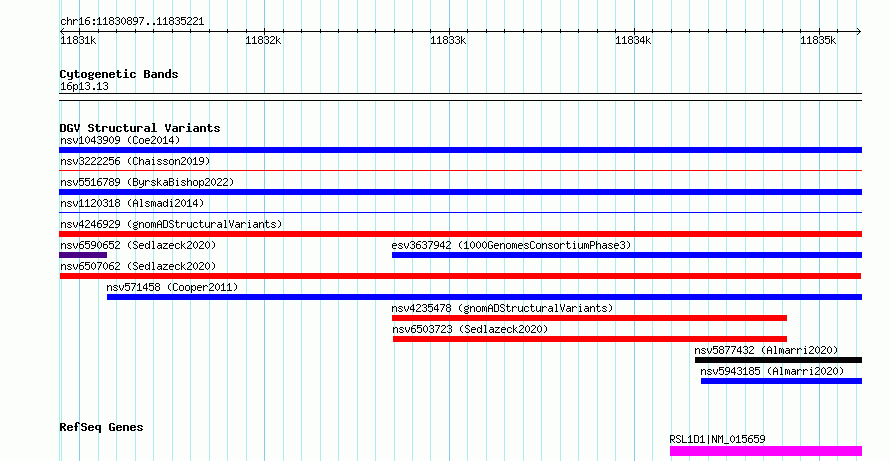Select the red nsv4246929 variant bar
The width and height of the screenshot is (890, 461).
(460, 234)
